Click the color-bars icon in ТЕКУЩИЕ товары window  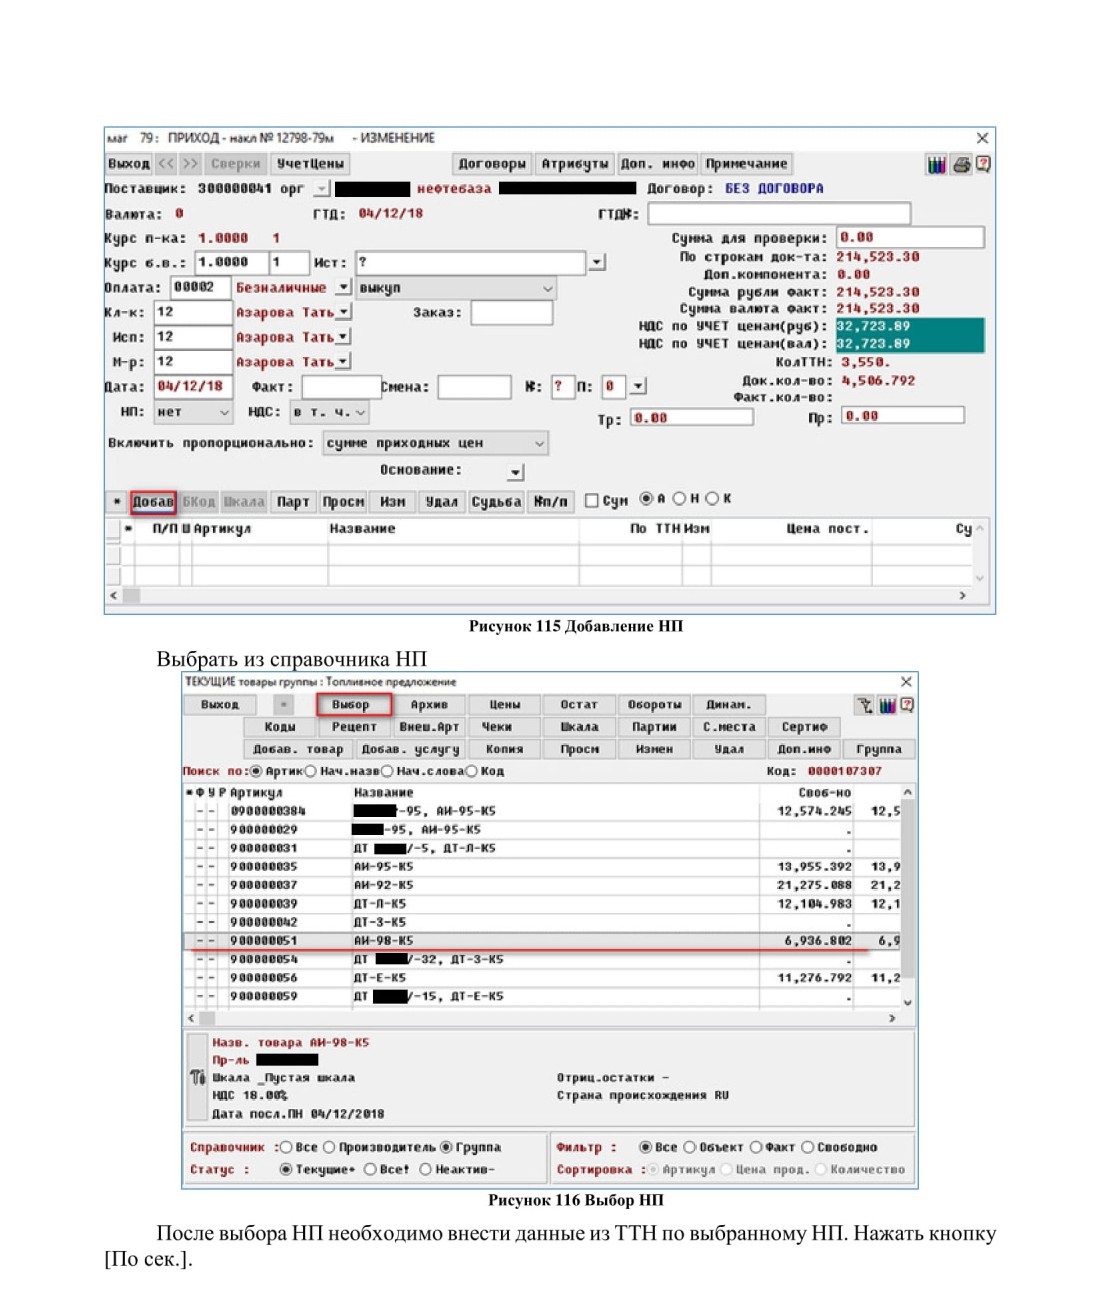coord(887,705)
